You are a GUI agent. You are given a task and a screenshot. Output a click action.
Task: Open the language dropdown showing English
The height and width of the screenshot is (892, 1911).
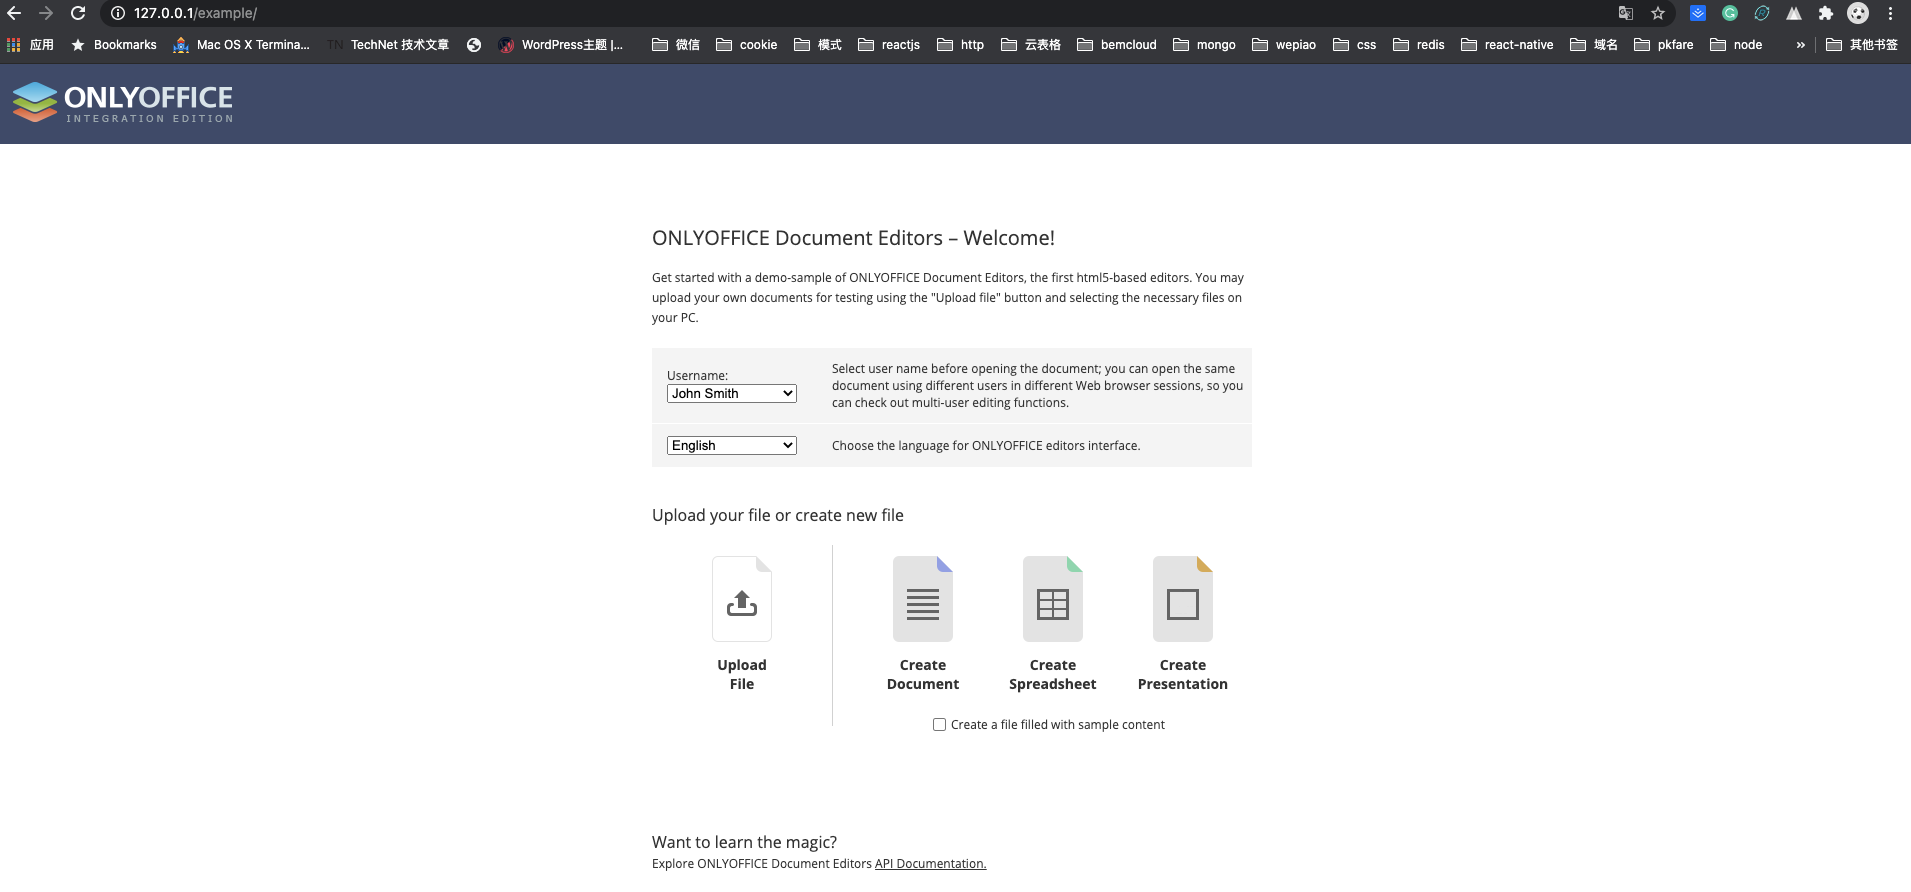pyautogui.click(x=732, y=446)
